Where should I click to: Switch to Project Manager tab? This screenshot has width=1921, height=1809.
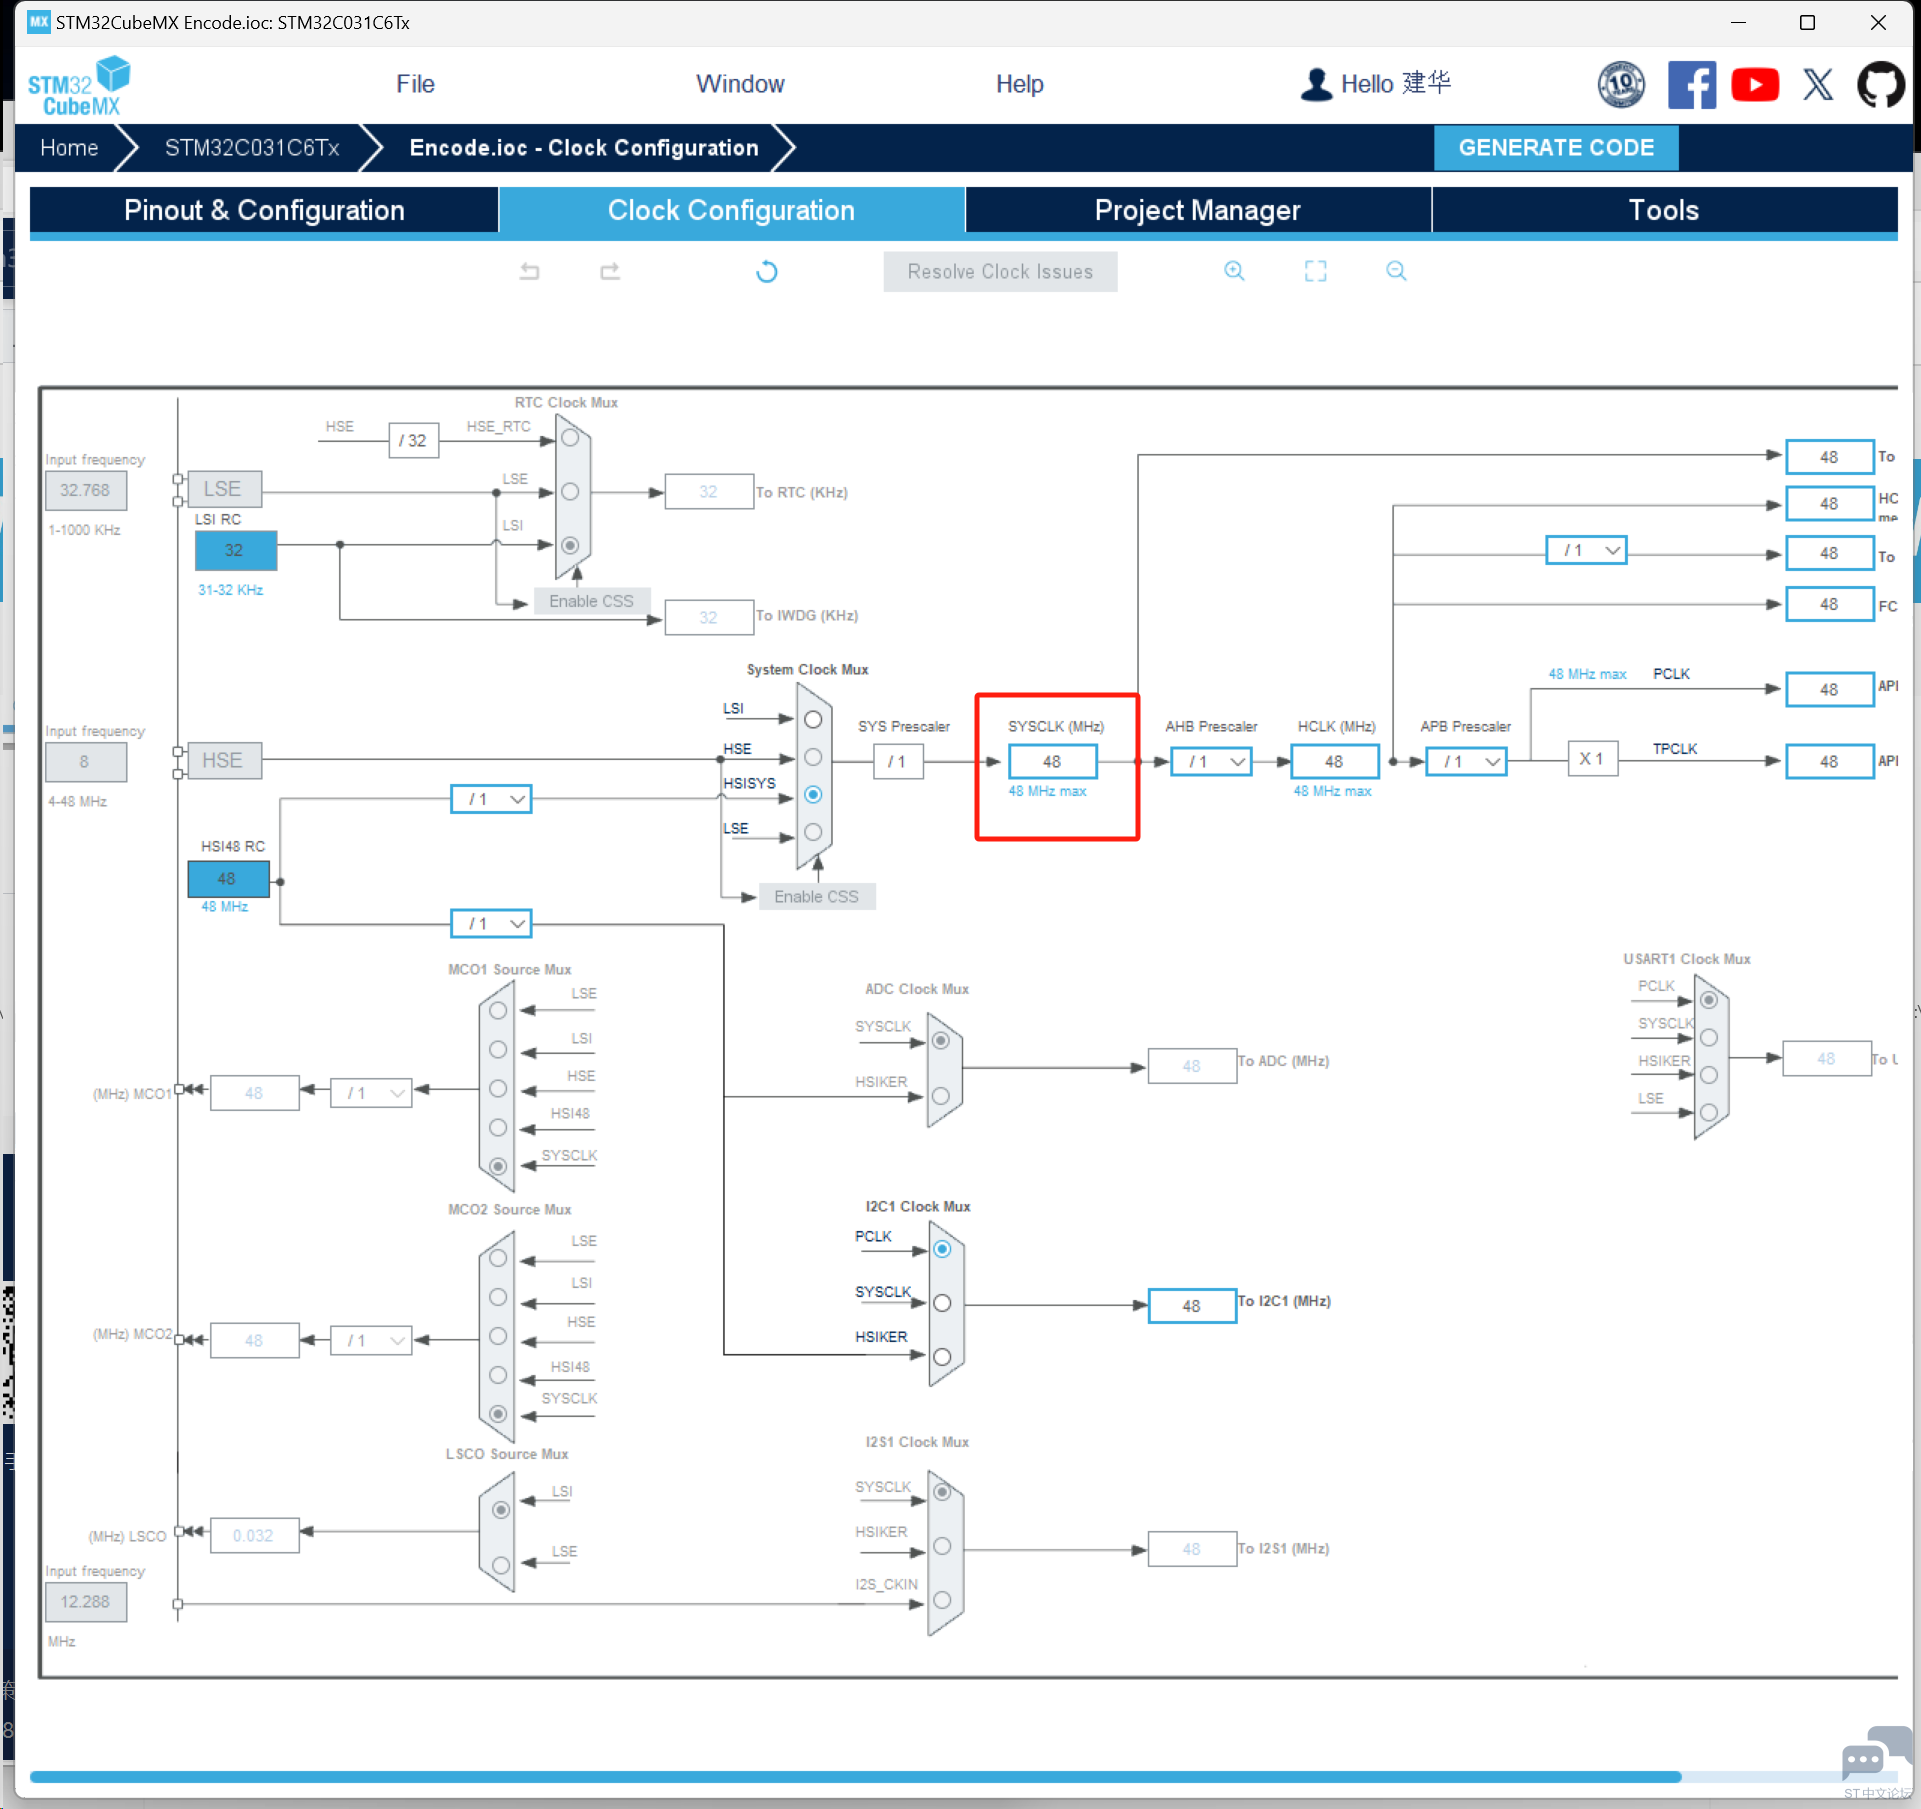point(1198,210)
